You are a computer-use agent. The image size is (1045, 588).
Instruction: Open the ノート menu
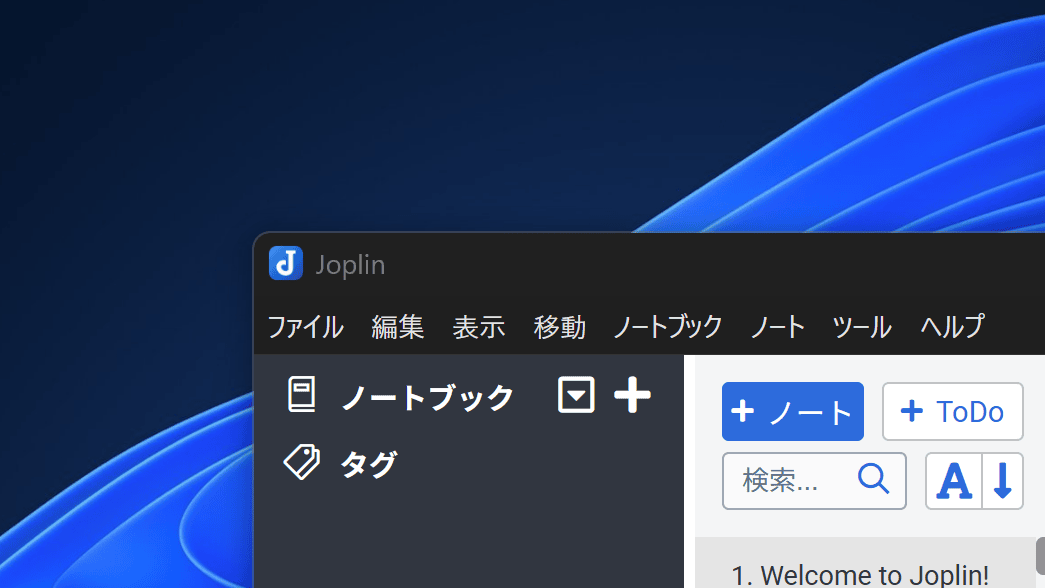click(777, 327)
